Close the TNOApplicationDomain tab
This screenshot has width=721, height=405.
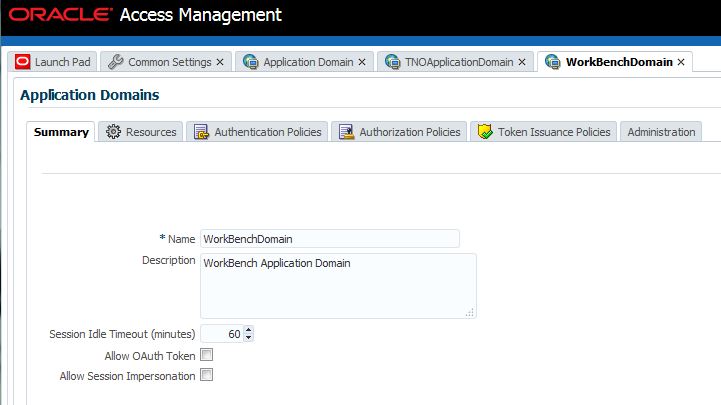pyautogui.click(x=522, y=62)
